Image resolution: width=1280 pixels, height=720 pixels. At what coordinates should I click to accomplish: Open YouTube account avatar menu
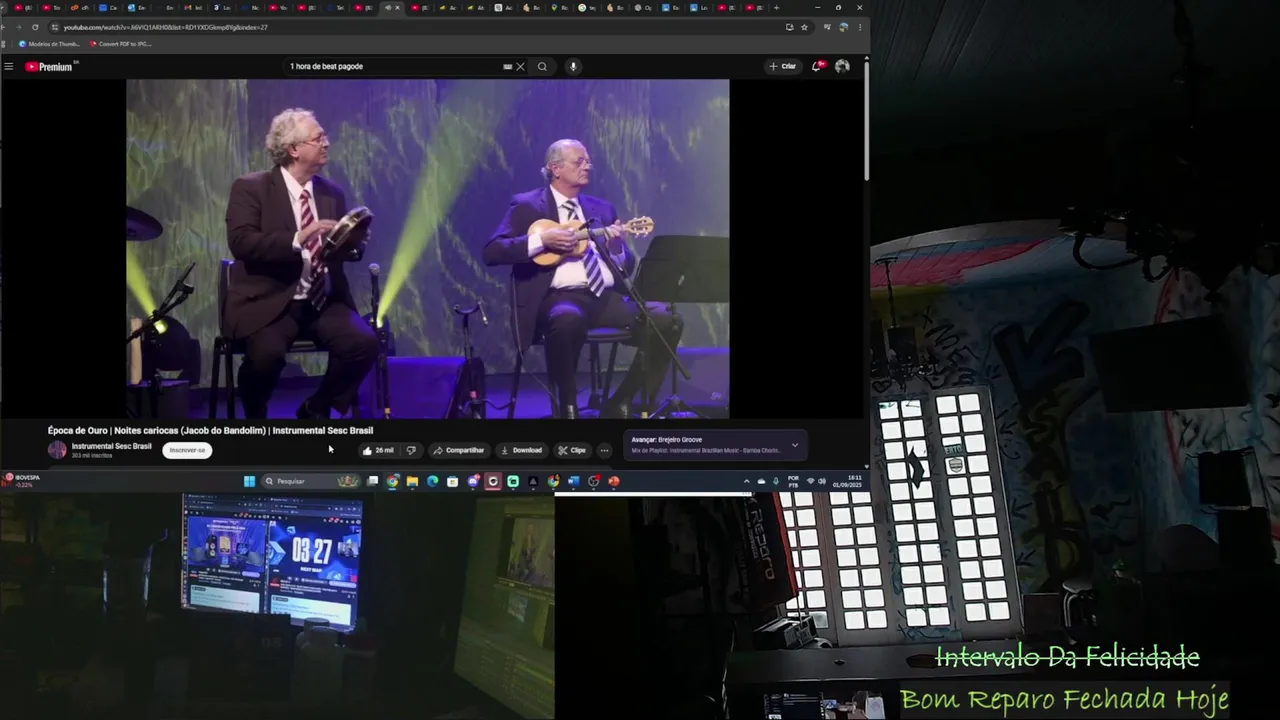[842, 67]
